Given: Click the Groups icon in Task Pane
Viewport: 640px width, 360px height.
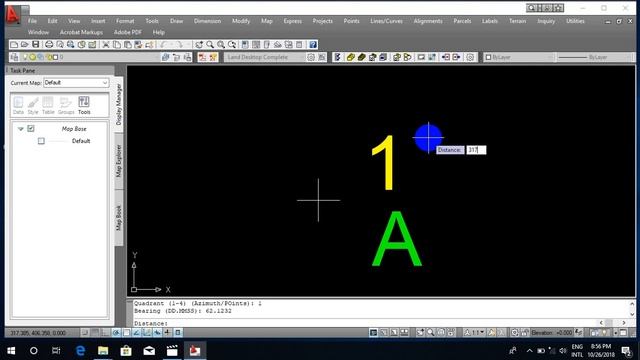Looking at the screenshot, I should [66, 105].
